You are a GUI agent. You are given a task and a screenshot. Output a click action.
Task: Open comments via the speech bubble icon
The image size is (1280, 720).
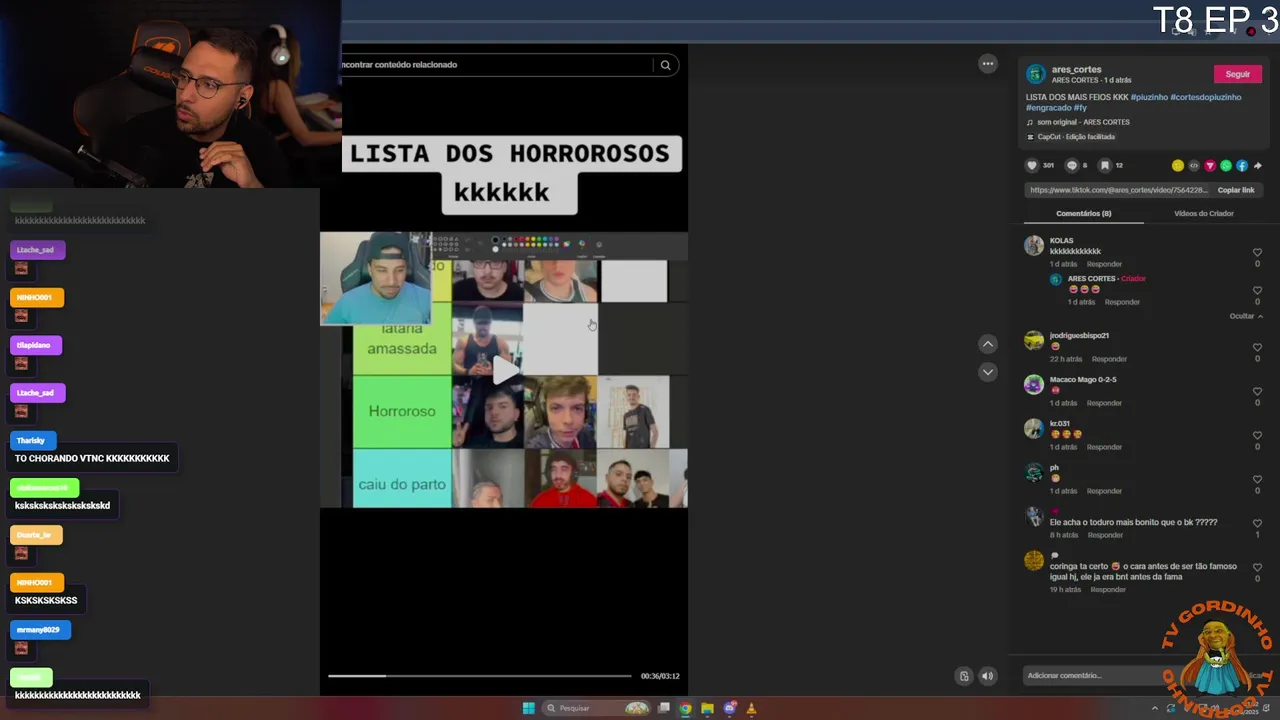tap(1072, 165)
